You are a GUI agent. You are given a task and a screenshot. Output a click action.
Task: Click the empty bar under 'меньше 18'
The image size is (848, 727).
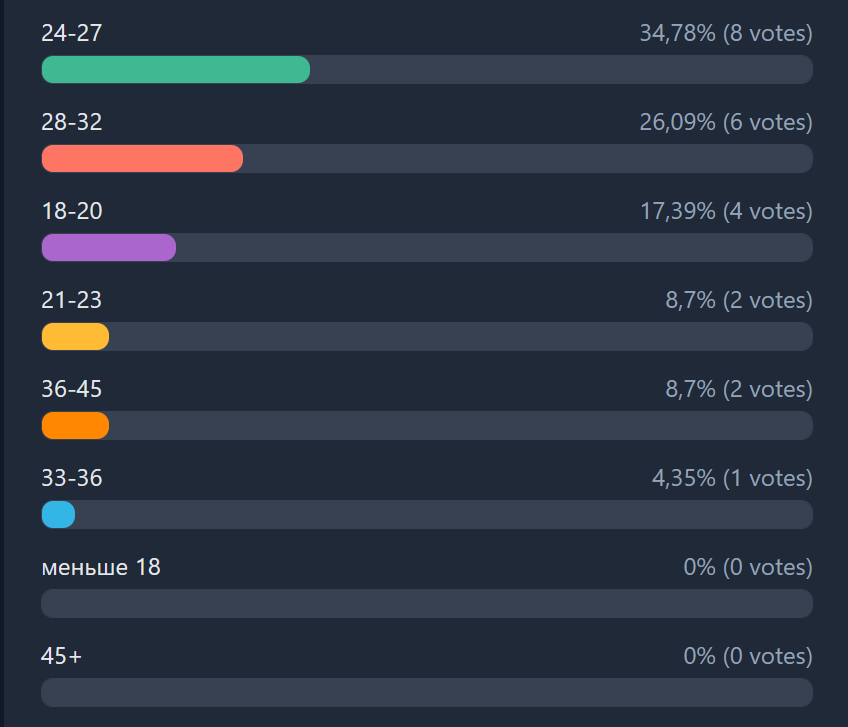(426, 604)
